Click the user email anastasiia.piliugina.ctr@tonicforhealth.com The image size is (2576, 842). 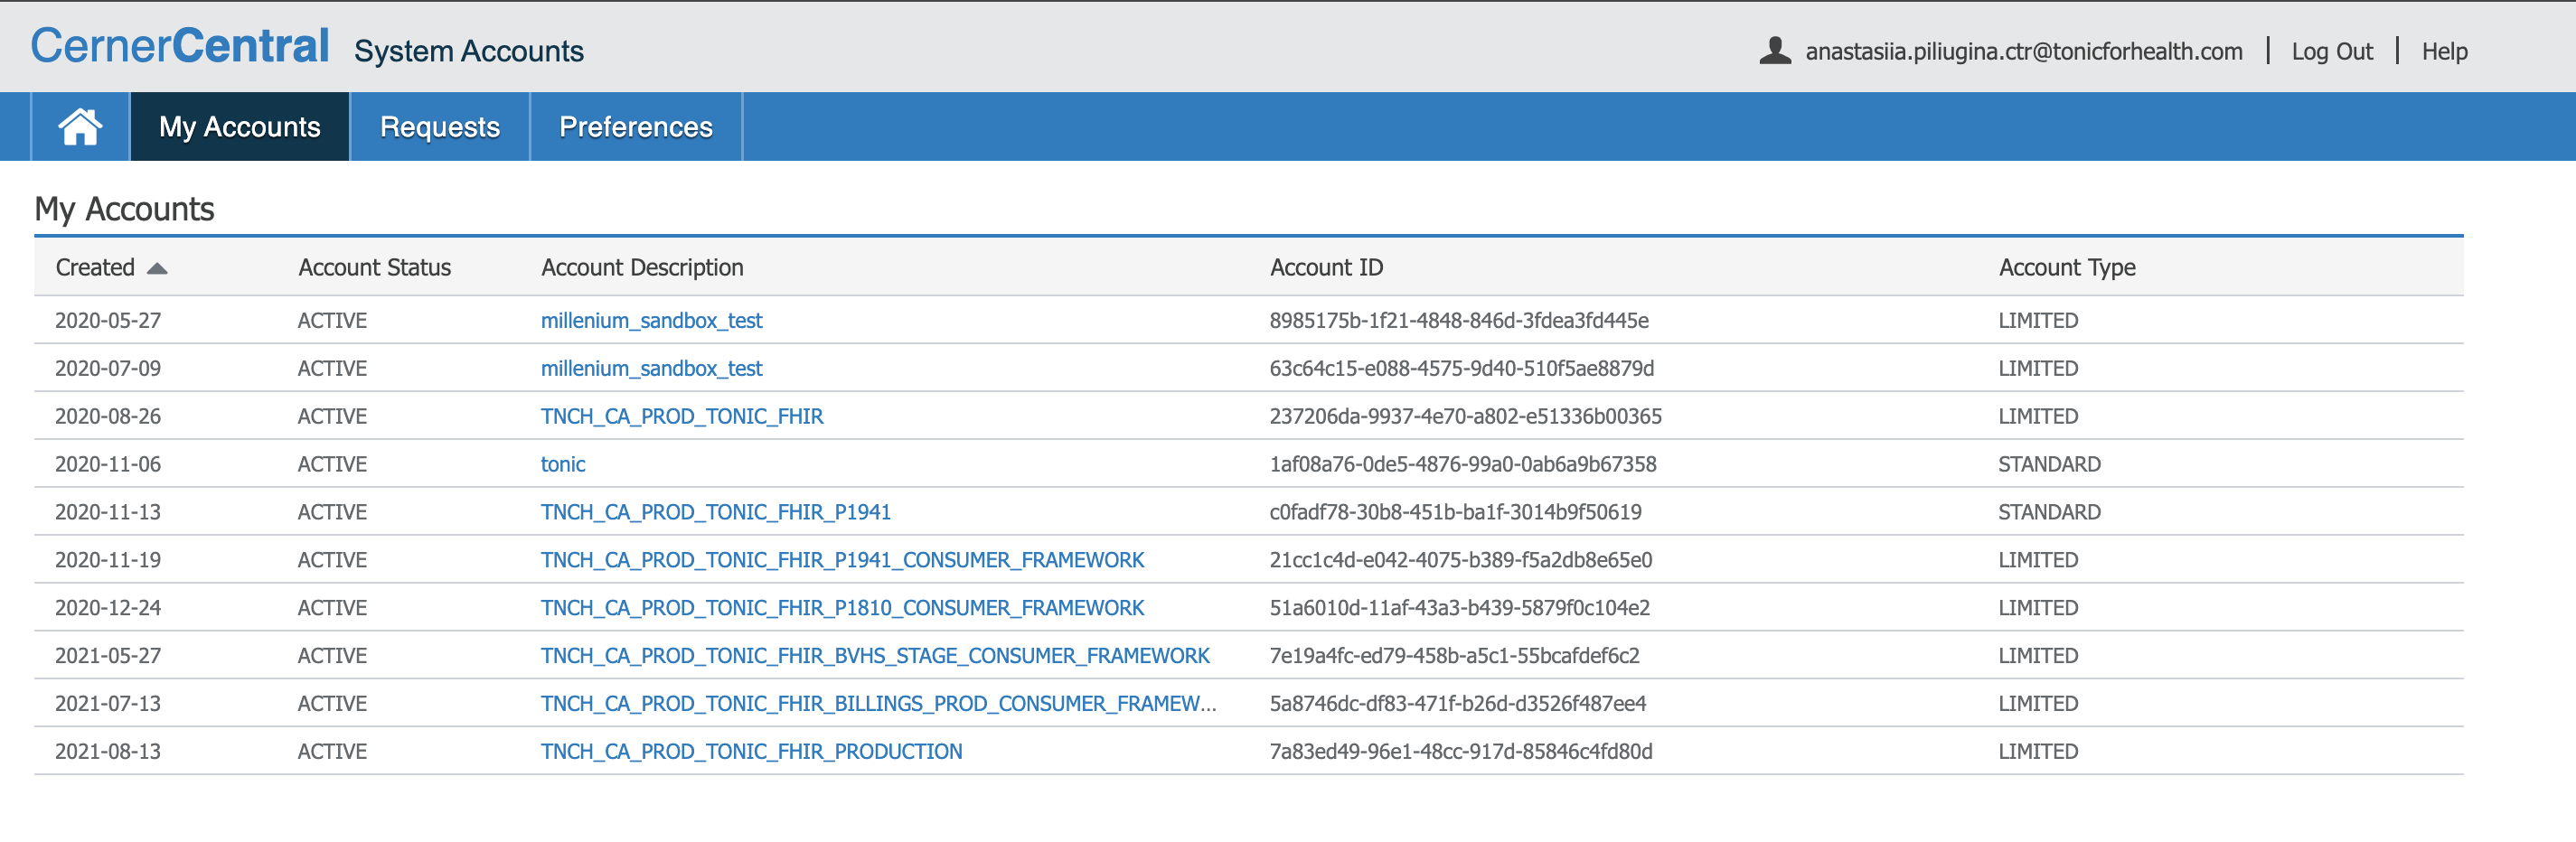(x=2023, y=52)
